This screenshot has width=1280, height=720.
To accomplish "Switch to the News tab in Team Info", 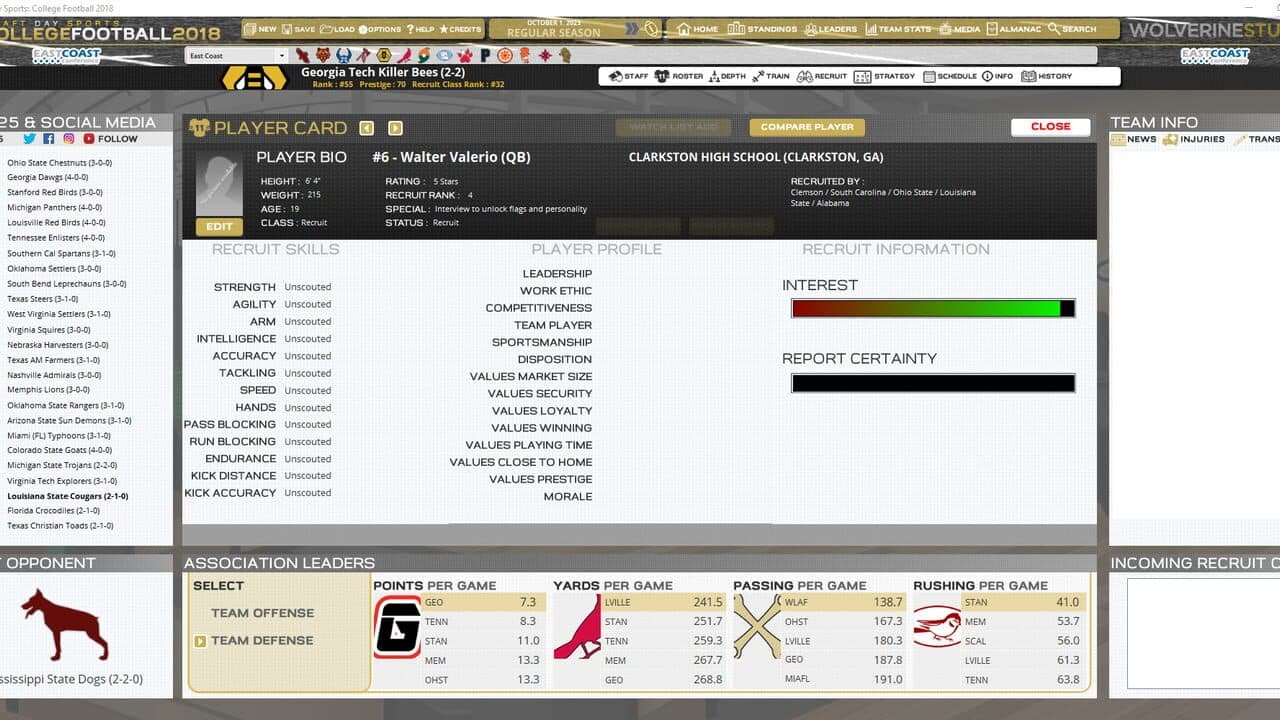I will tap(1134, 140).
